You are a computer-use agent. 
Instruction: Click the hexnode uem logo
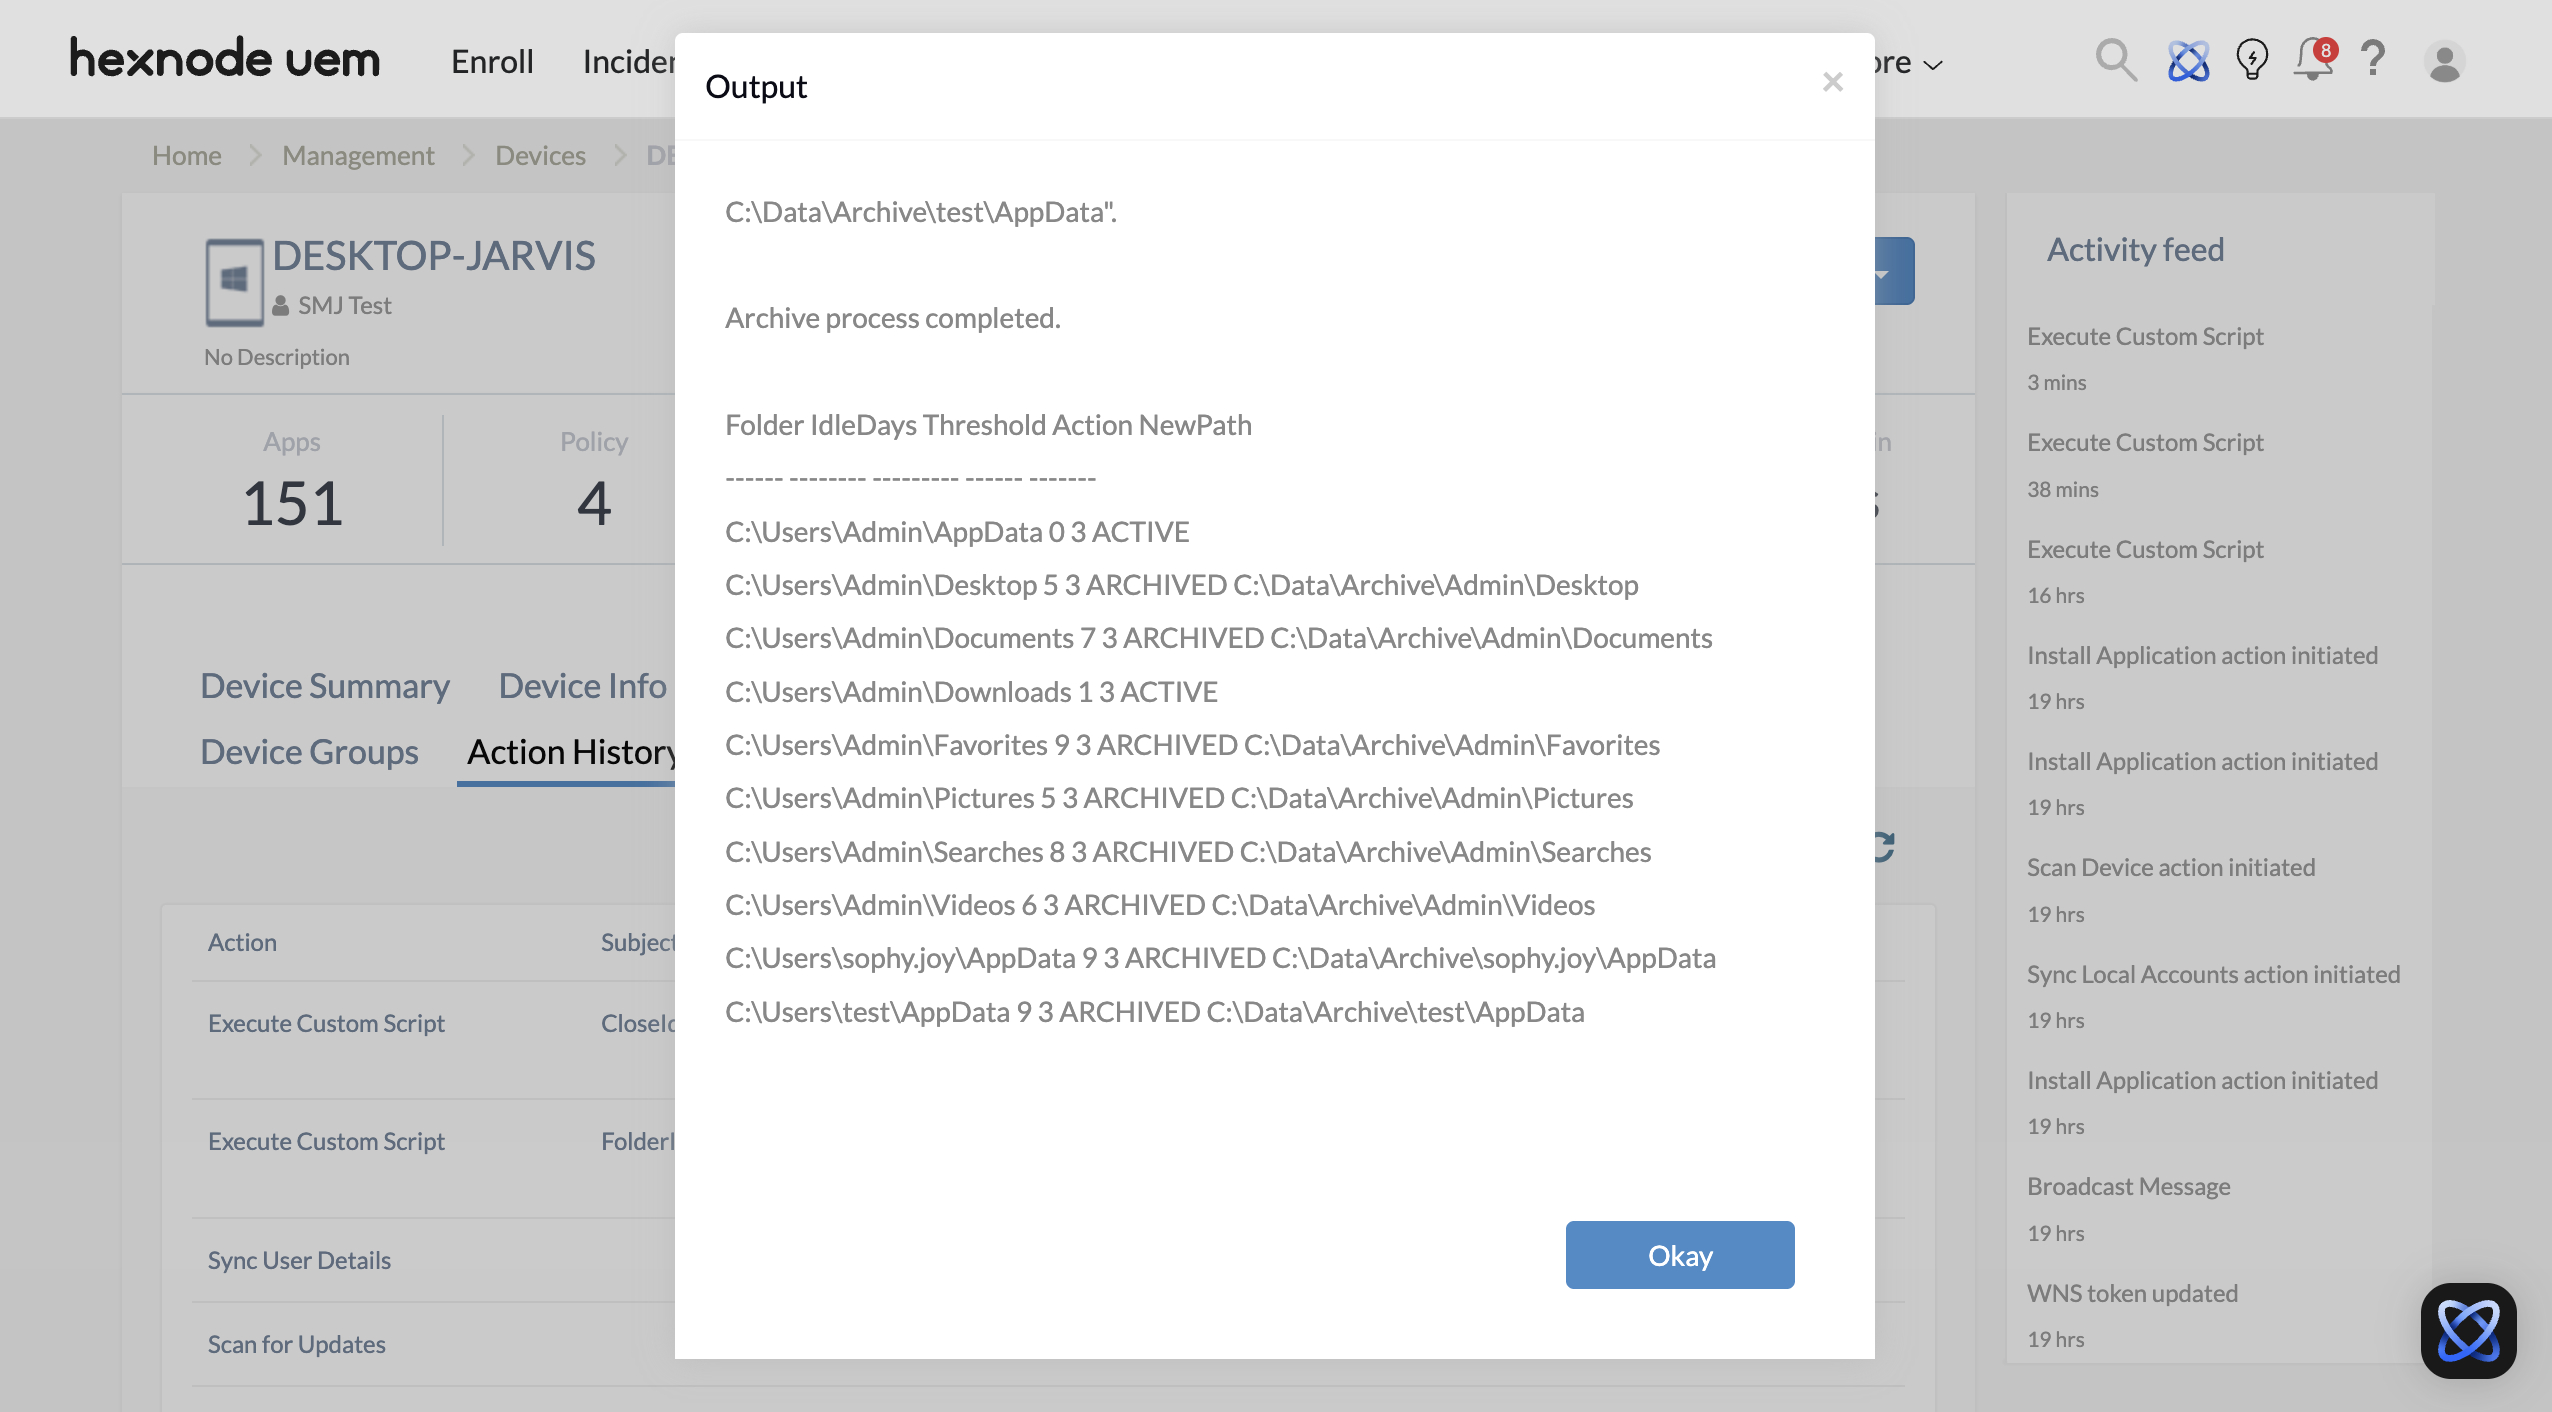click(225, 59)
